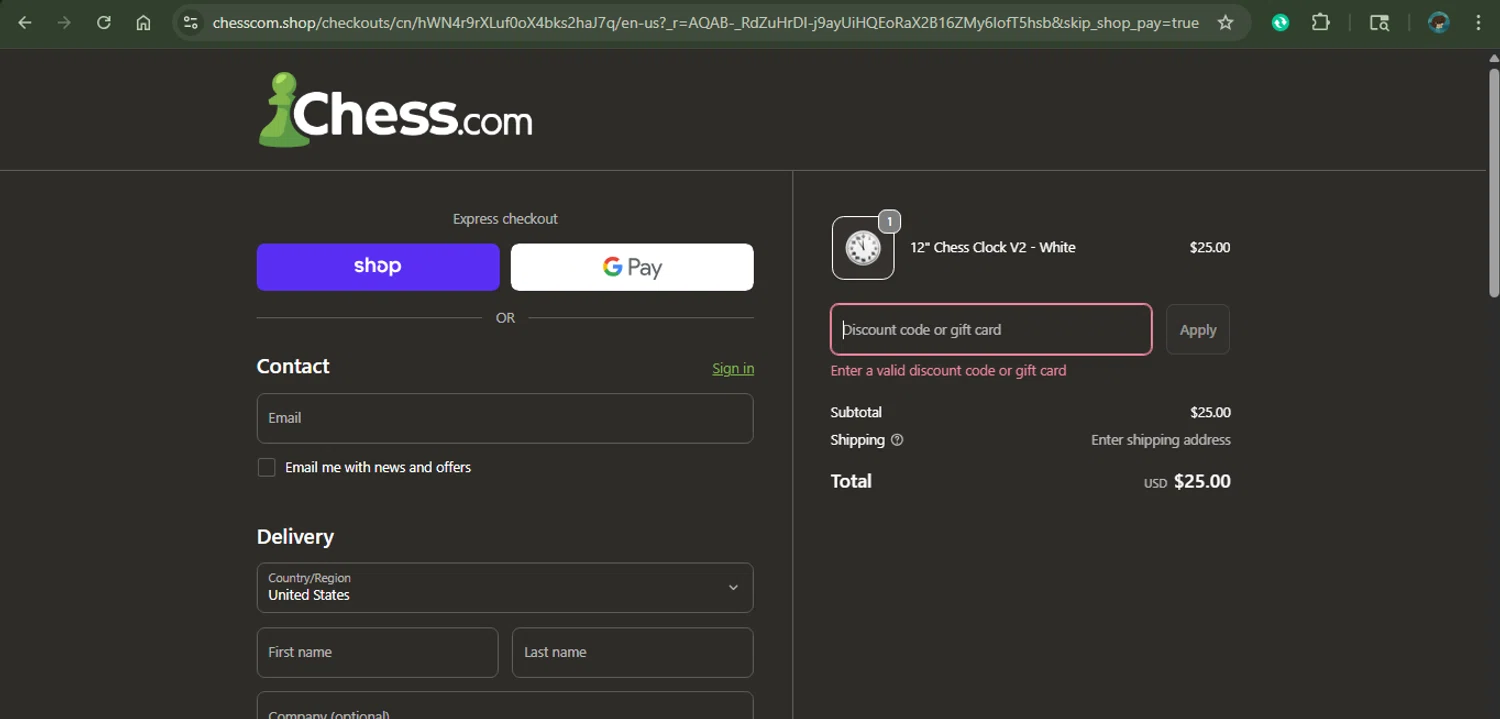Focus the First name field
This screenshot has height=719, width=1500.
378,652
